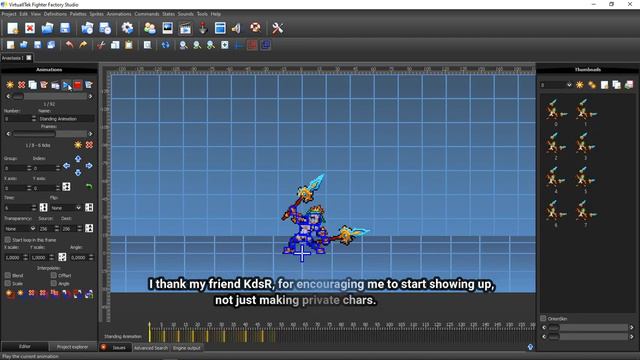Open options via the wrench and screwdriver icon
This screenshot has height=360, width=640.
pos(278,28)
